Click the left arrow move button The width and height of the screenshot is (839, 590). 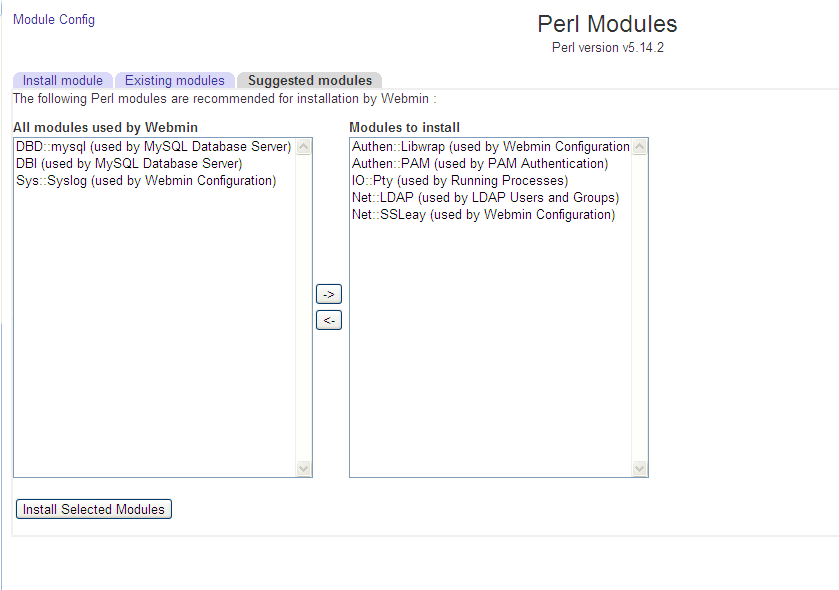point(328,321)
